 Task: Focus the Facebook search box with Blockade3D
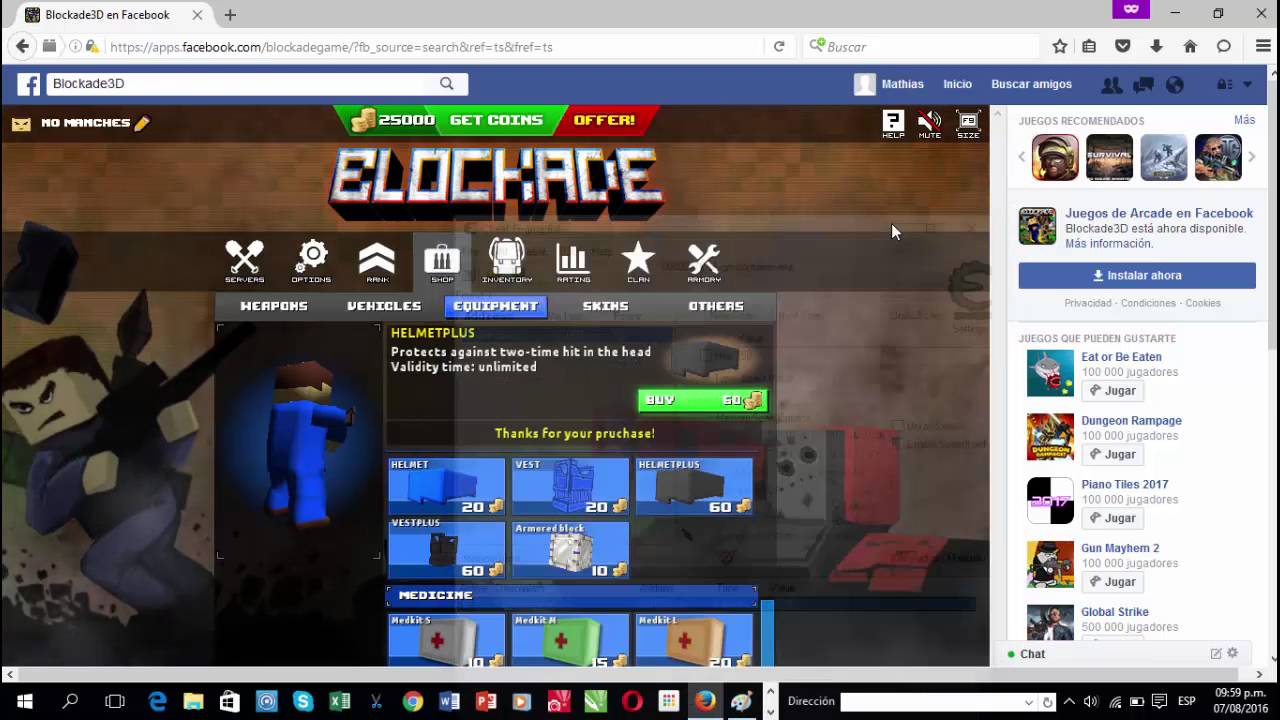click(238, 84)
